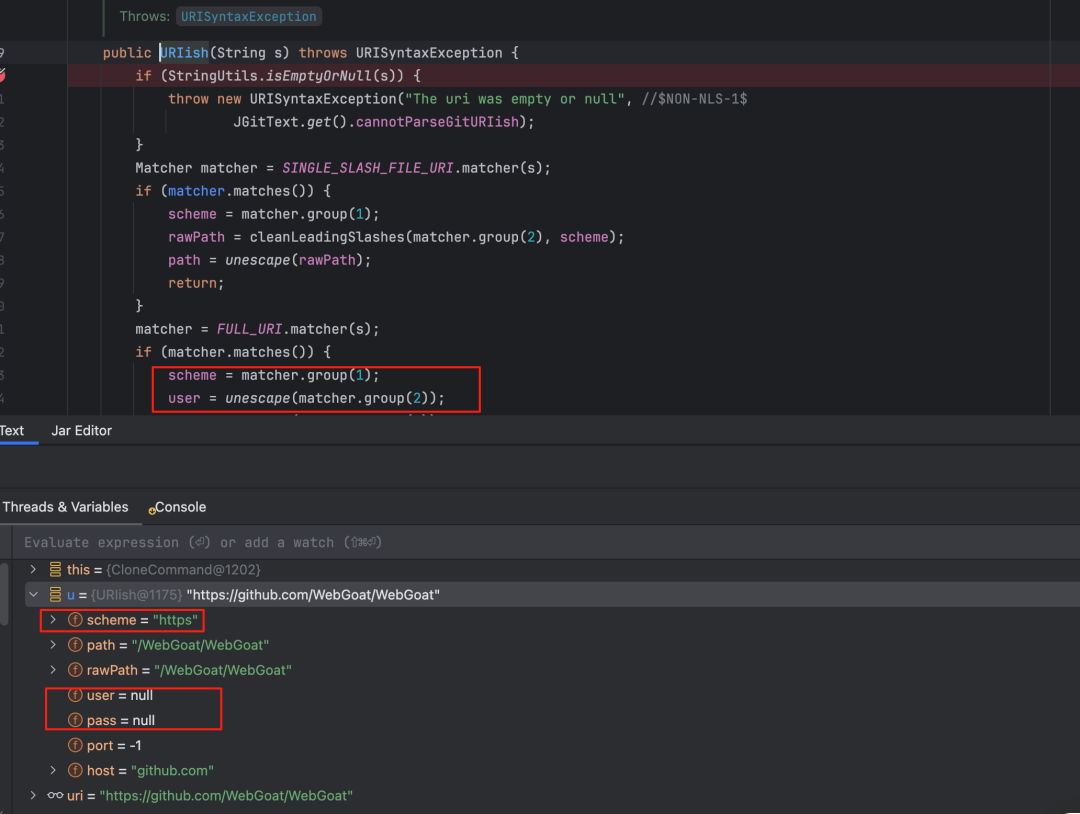Open the Threads & Variables tab
The width and height of the screenshot is (1080, 814).
click(65, 507)
